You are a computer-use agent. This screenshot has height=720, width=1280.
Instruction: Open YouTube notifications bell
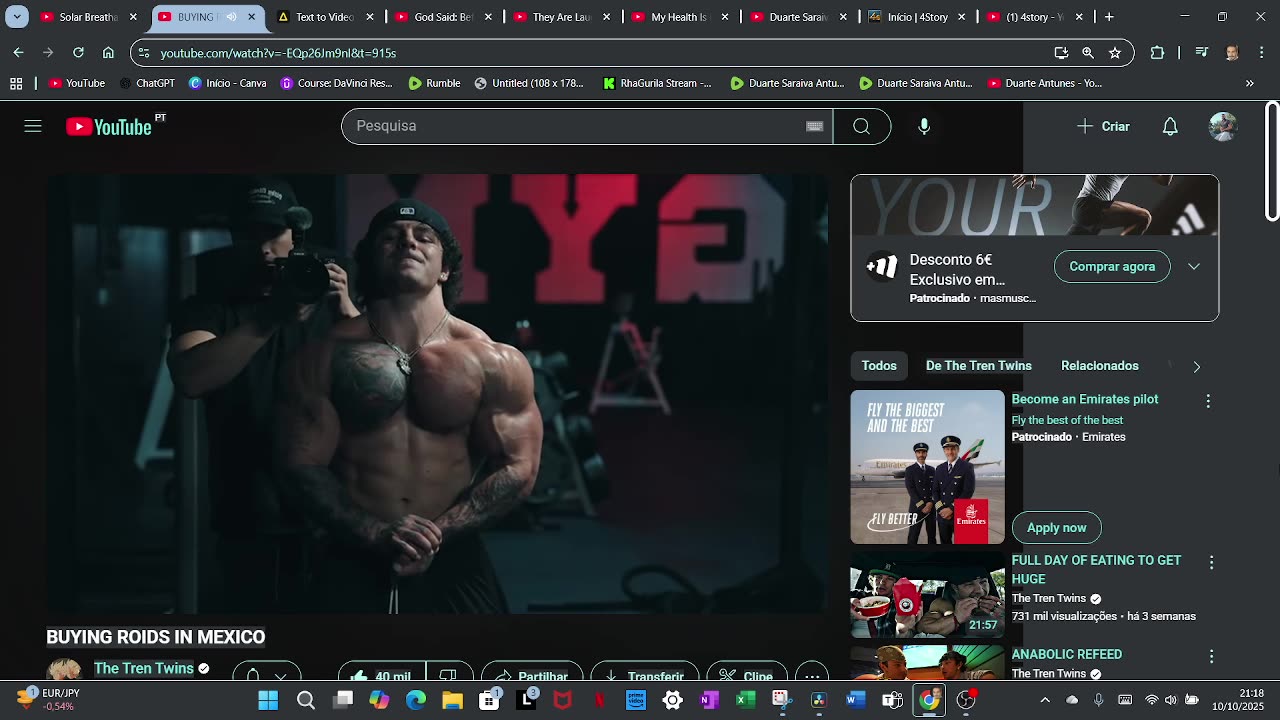pos(1170,126)
